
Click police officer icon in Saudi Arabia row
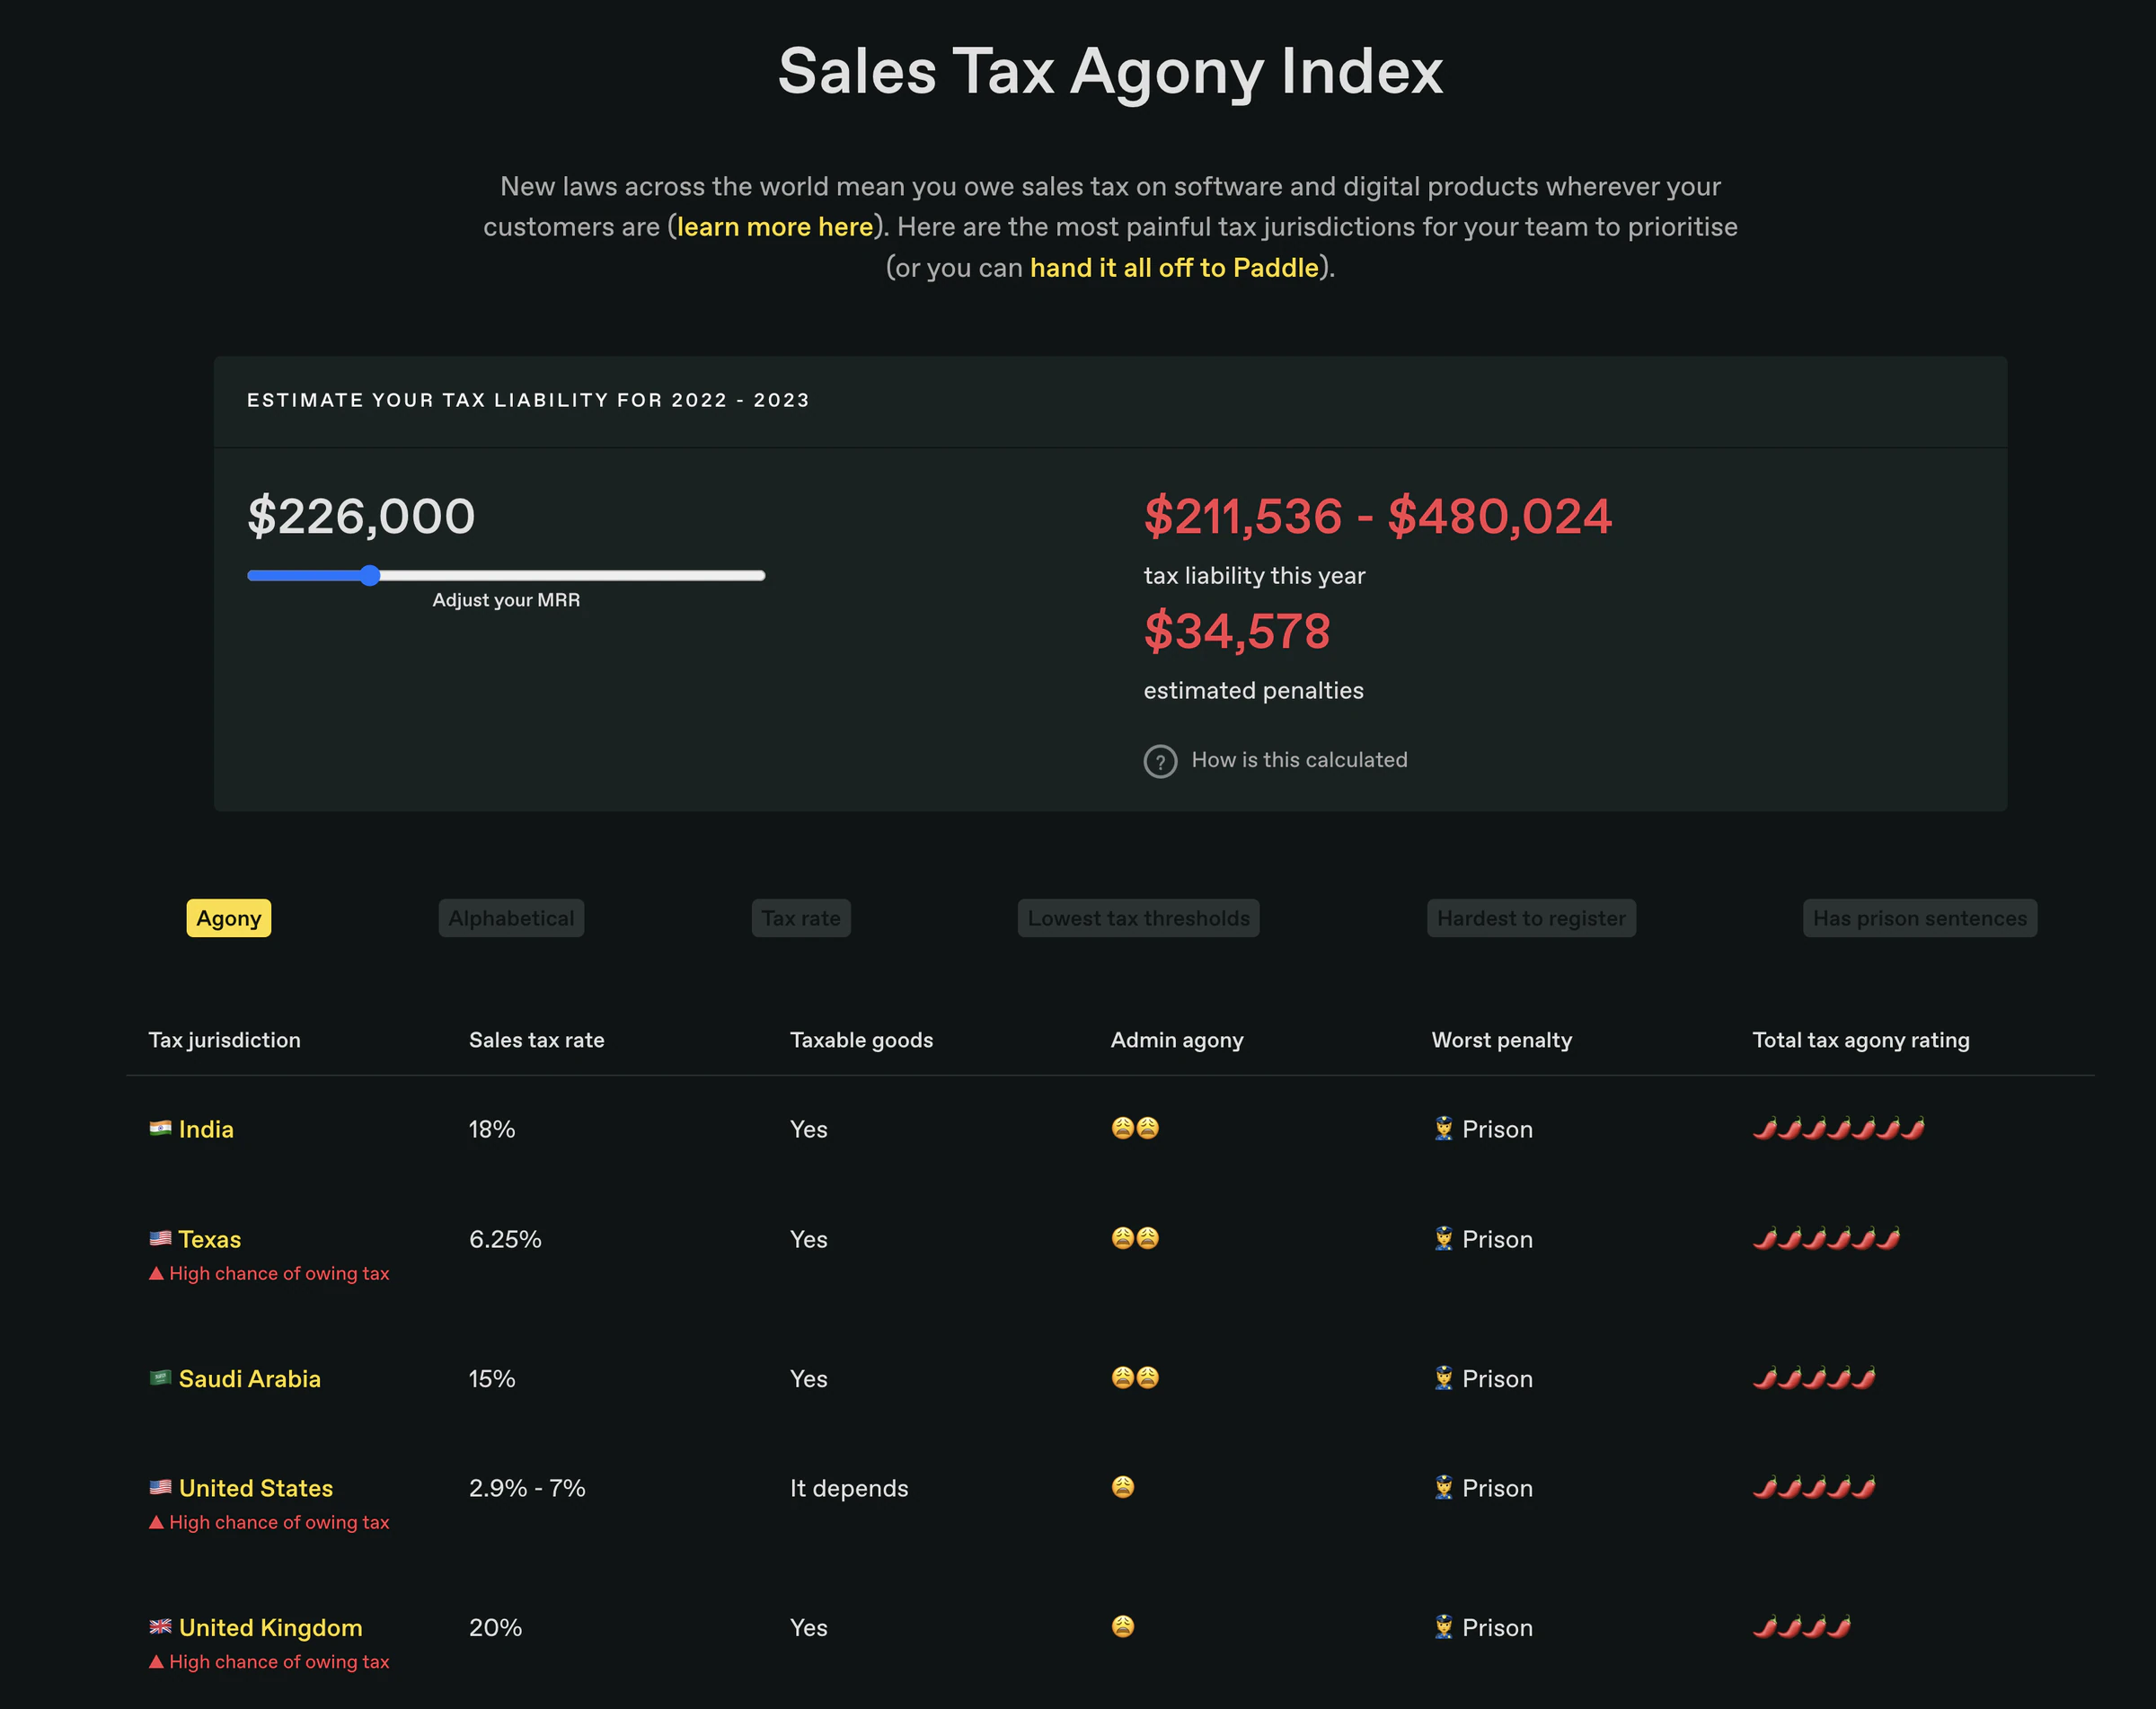1443,1378
